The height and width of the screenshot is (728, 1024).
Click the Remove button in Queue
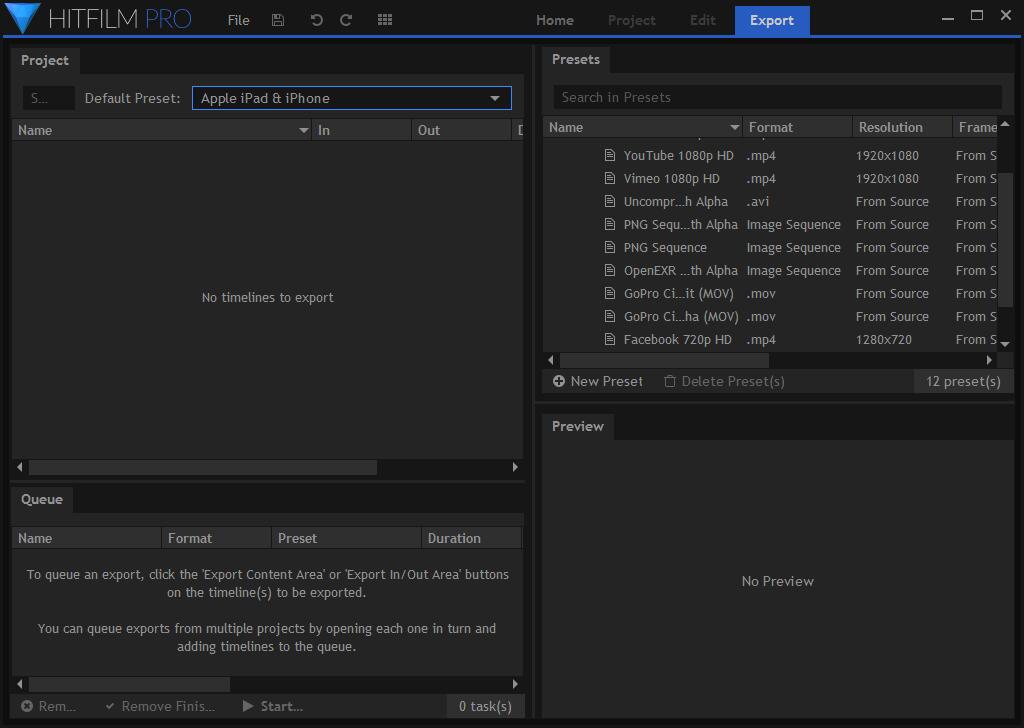click(49, 706)
